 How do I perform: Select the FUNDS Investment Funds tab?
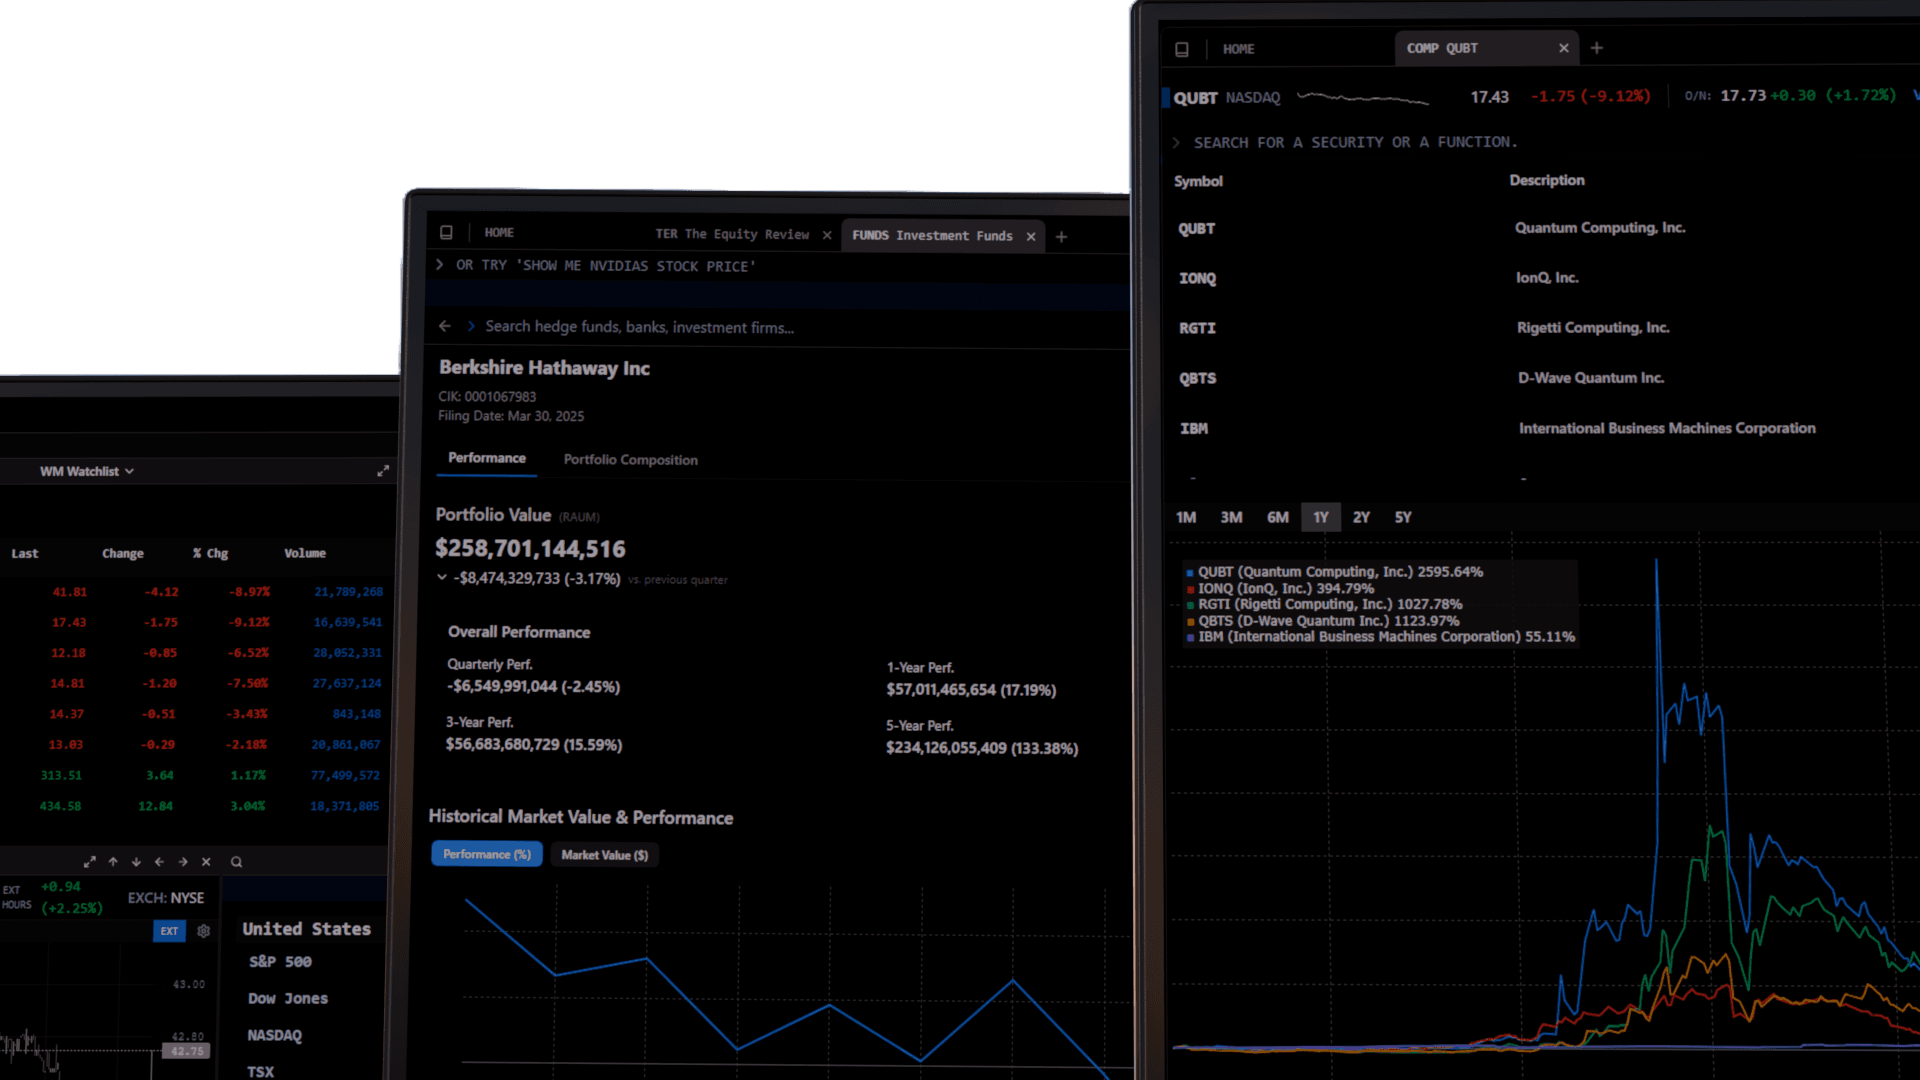[x=932, y=236]
